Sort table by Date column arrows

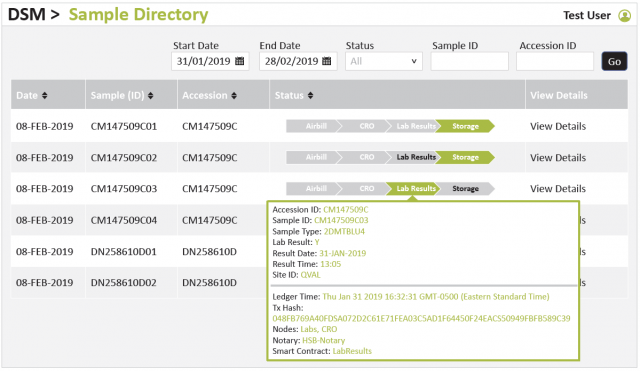coord(44,96)
